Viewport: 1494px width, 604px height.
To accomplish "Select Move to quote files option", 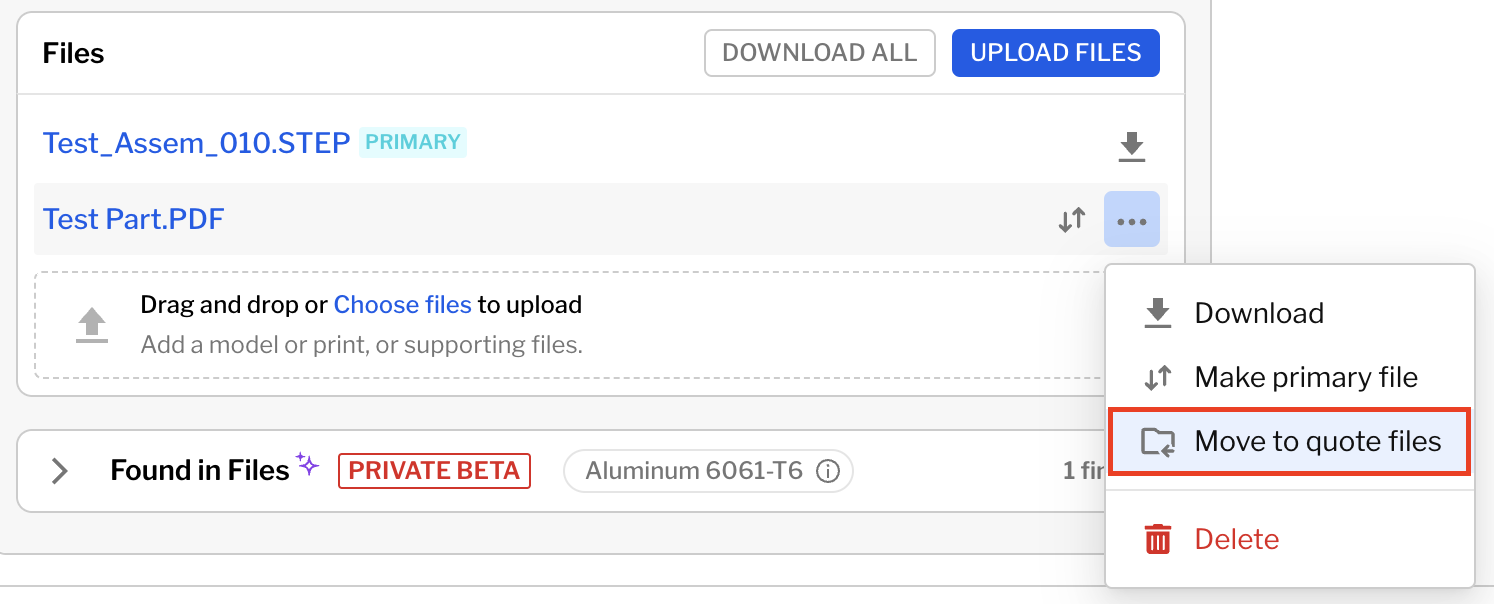I will 1317,441.
